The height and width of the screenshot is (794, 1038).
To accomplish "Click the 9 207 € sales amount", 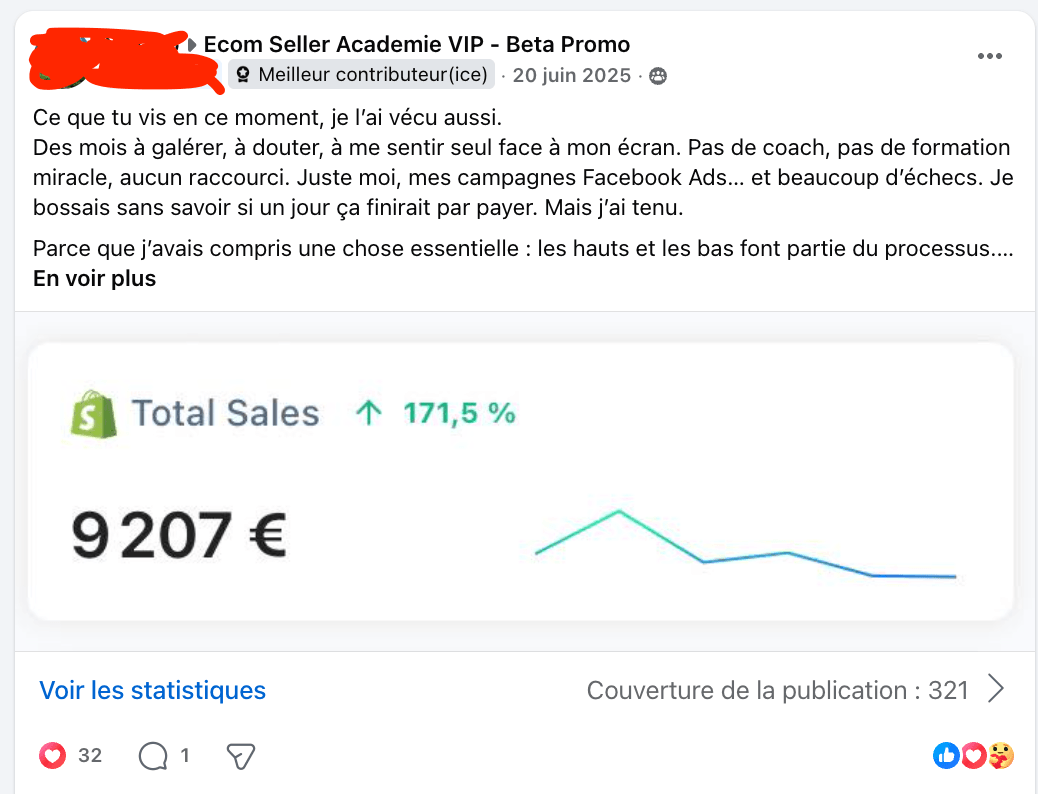I will 179,535.
